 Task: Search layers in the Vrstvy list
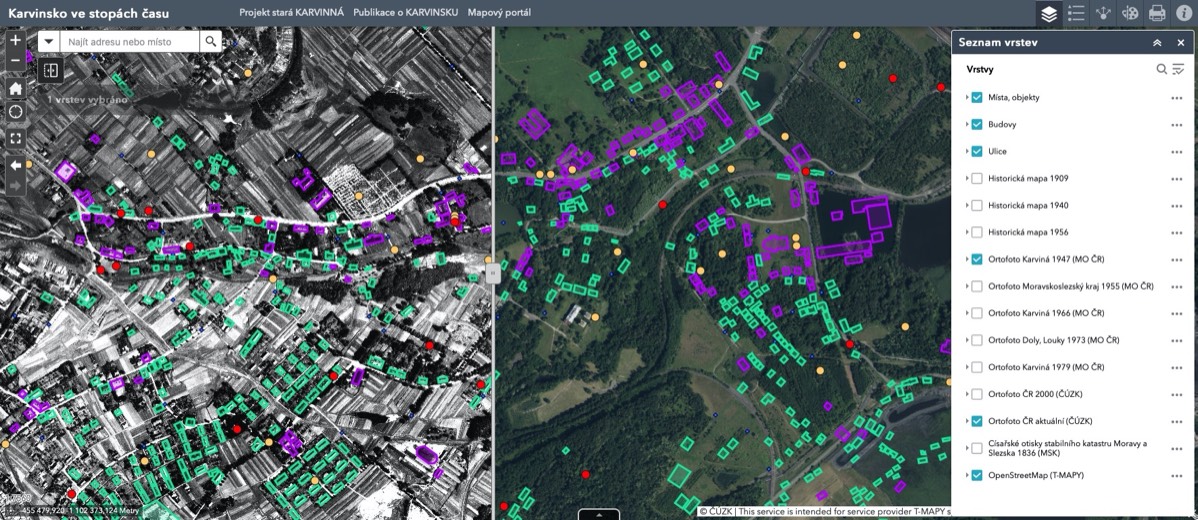click(1161, 69)
